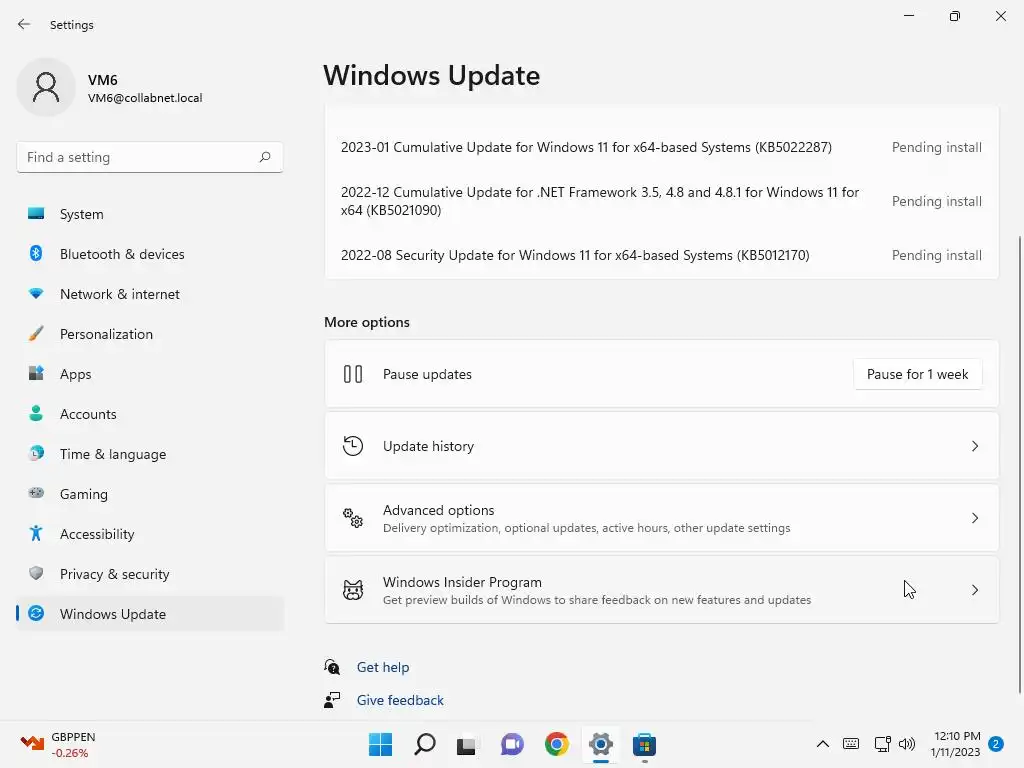Click the Windows Update sync icon in the sidebar
This screenshot has height=768, width=1024.
coord(36,613)
